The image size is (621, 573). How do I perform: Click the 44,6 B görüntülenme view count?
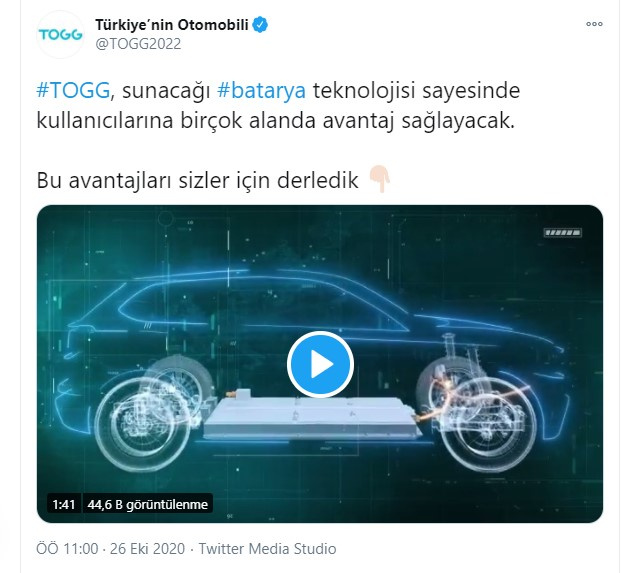pos(148,504)
